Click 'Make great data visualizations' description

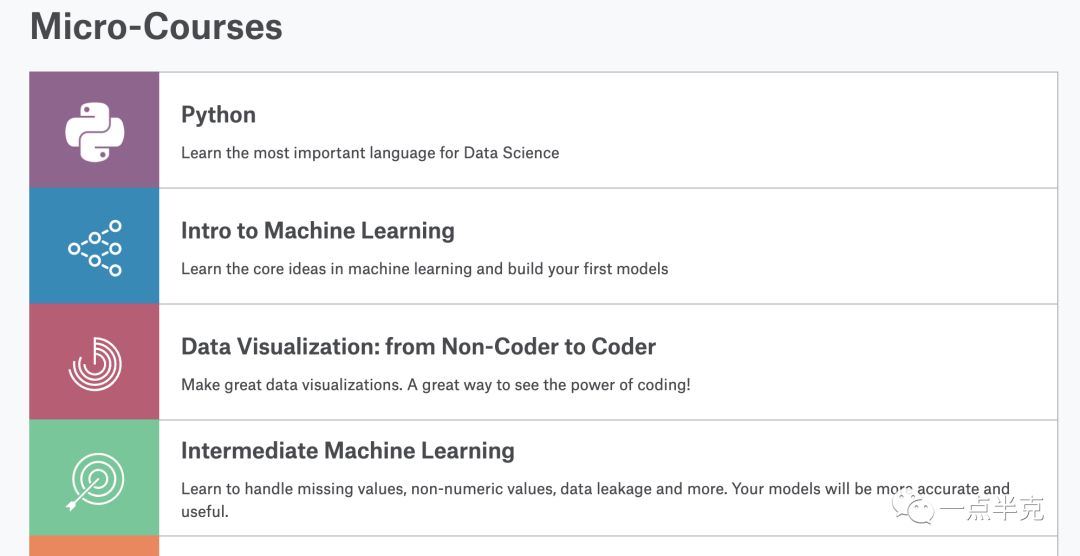435,385
